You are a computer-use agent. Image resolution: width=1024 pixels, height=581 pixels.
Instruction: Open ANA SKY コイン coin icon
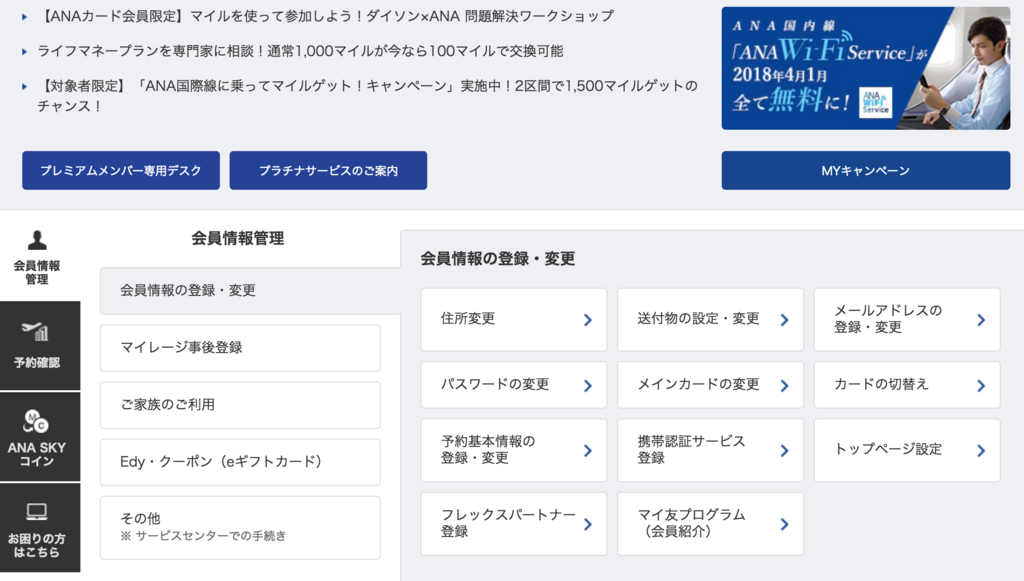click(x=36, y=421)
